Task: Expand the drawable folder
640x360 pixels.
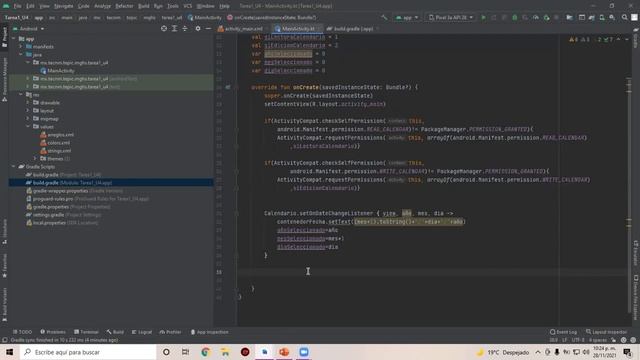Action: tap(28, 102)
